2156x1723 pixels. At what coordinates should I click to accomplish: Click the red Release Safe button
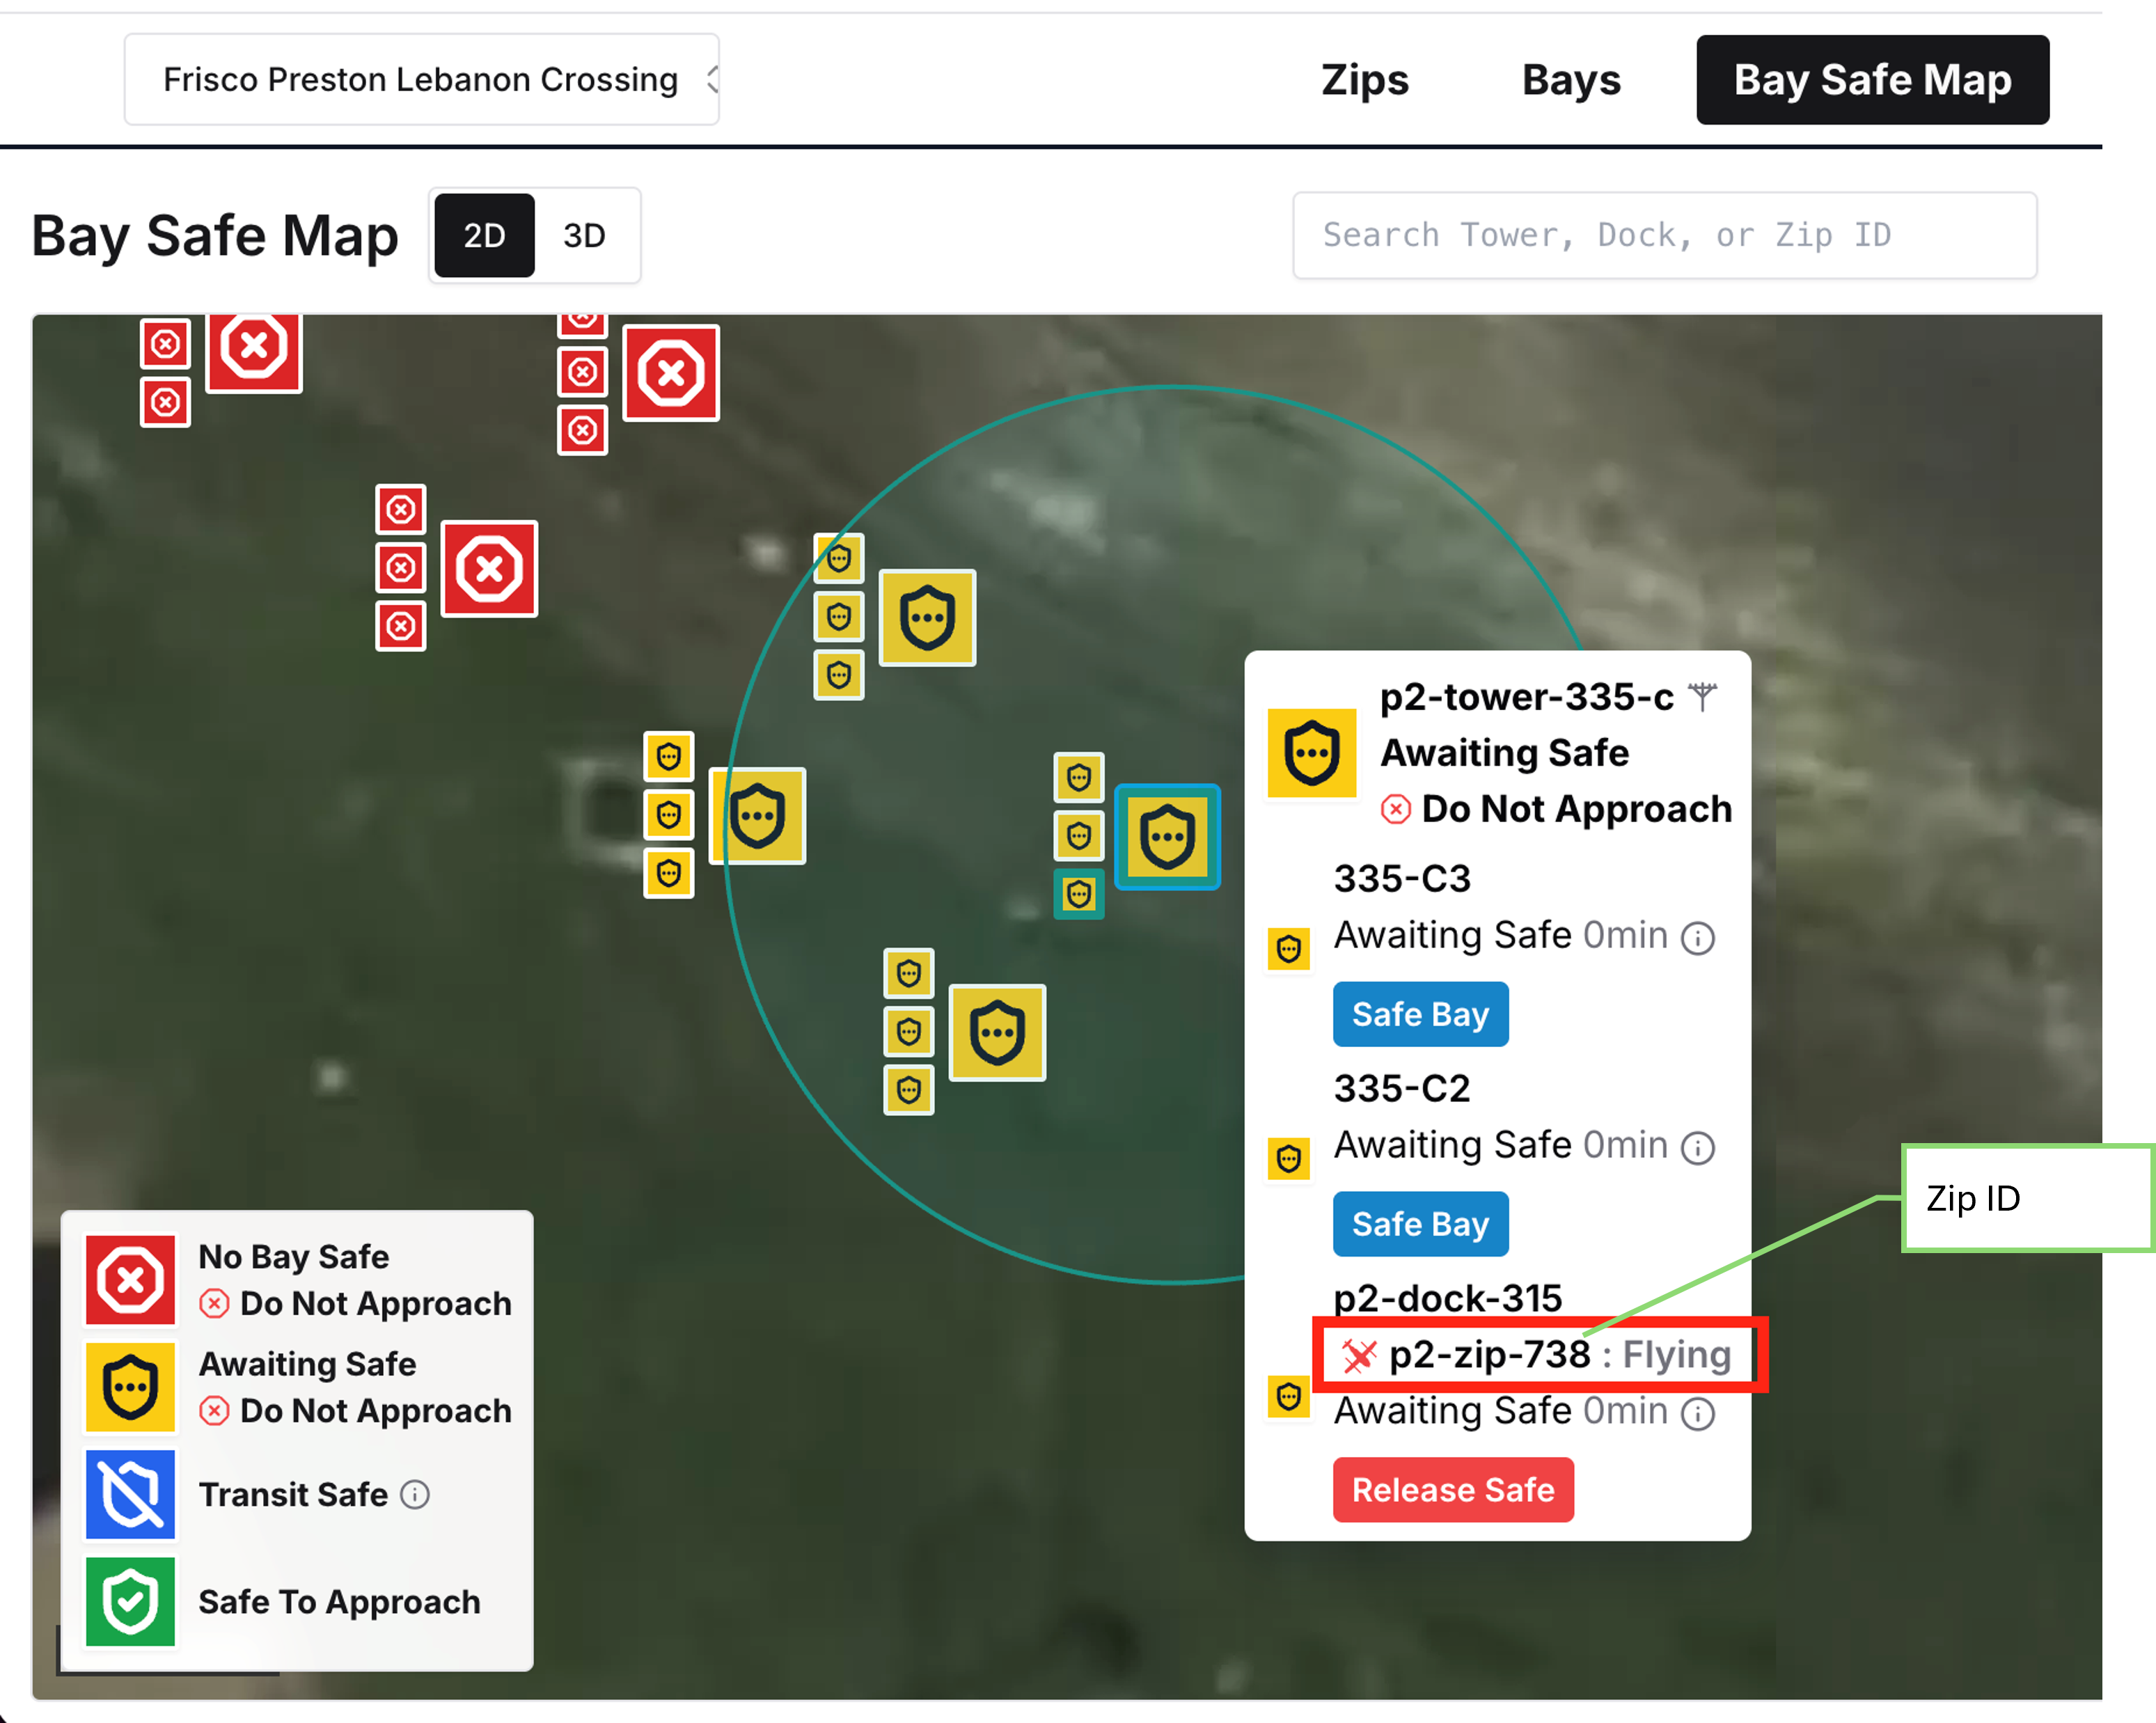pyautogui.click(x=1453, y=1489)
